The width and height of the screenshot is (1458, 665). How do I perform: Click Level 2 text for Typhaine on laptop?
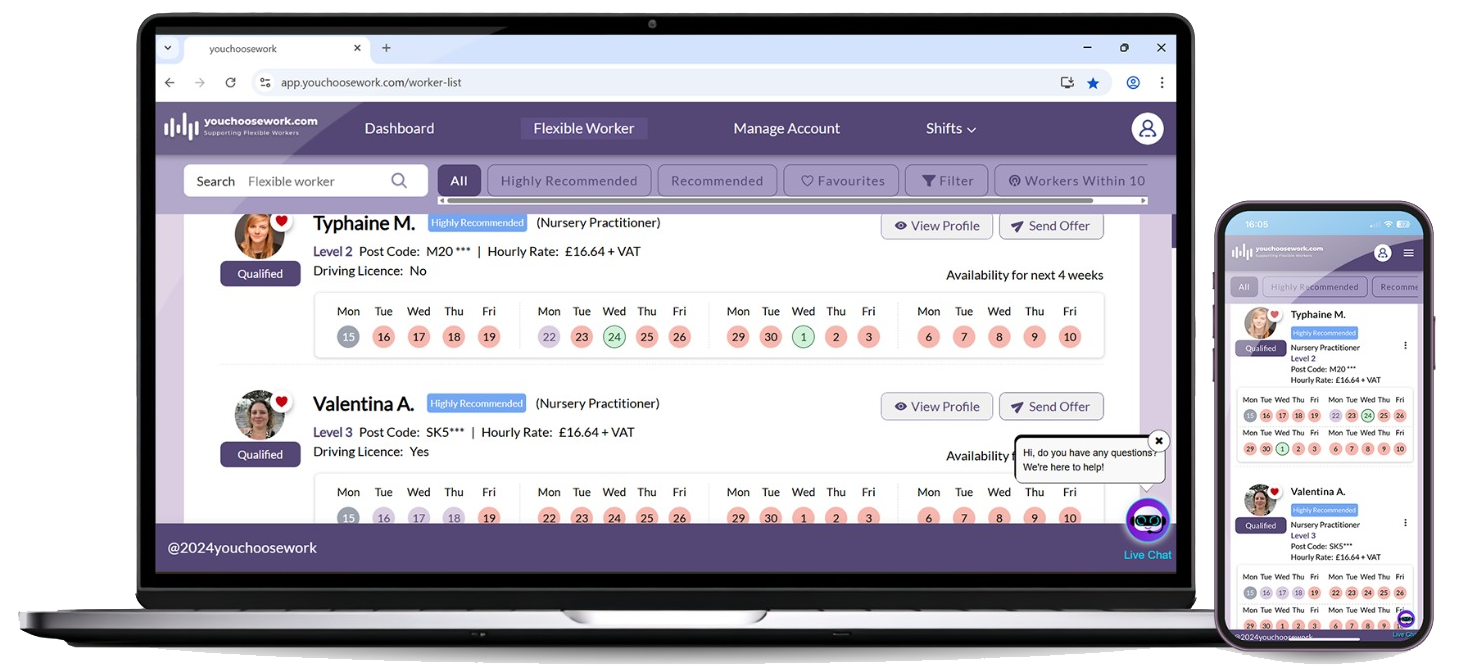pyautogui.click(x=333, y=252)
